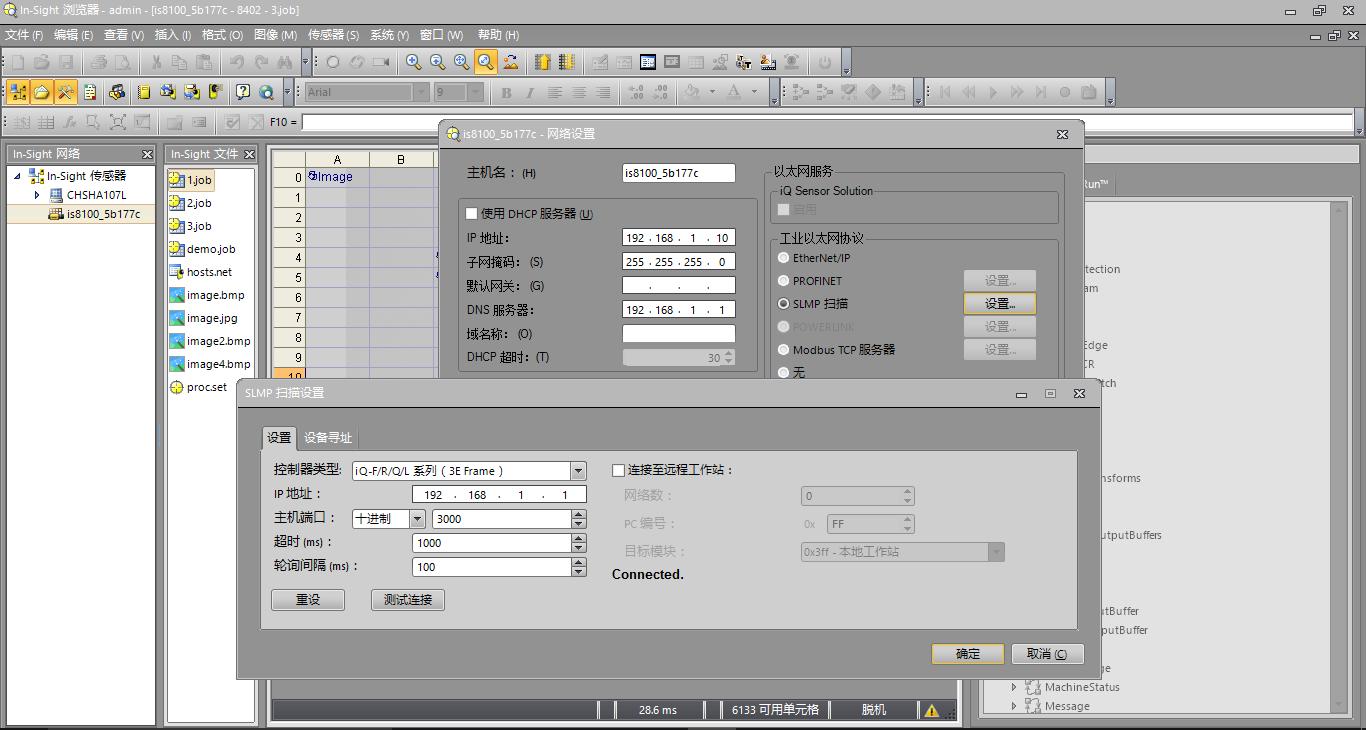Click the warning triangle in status bar

[x=931, y=710]
